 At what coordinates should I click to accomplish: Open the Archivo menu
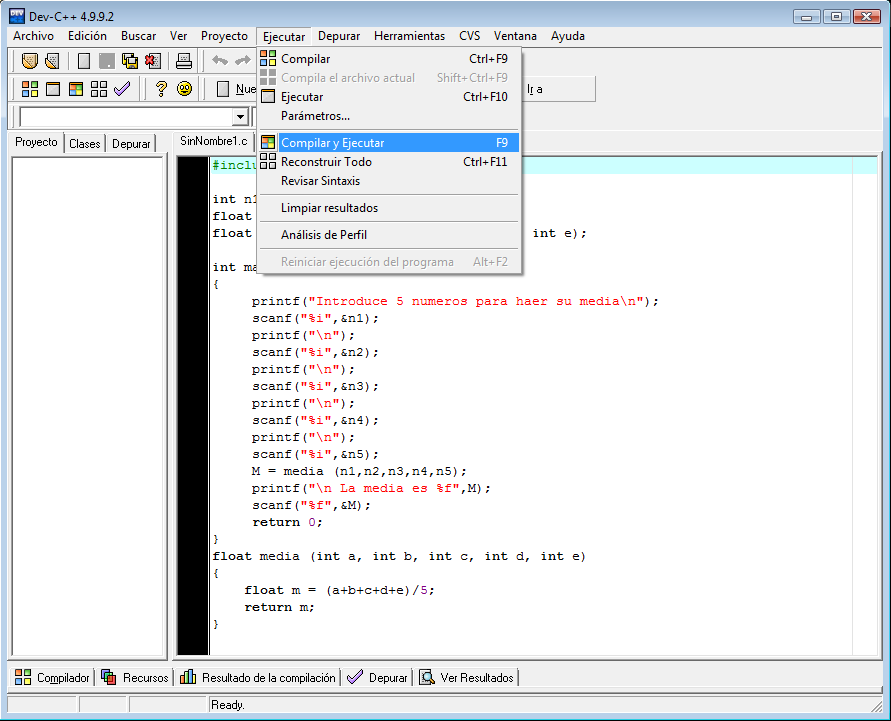pos(34,36)
